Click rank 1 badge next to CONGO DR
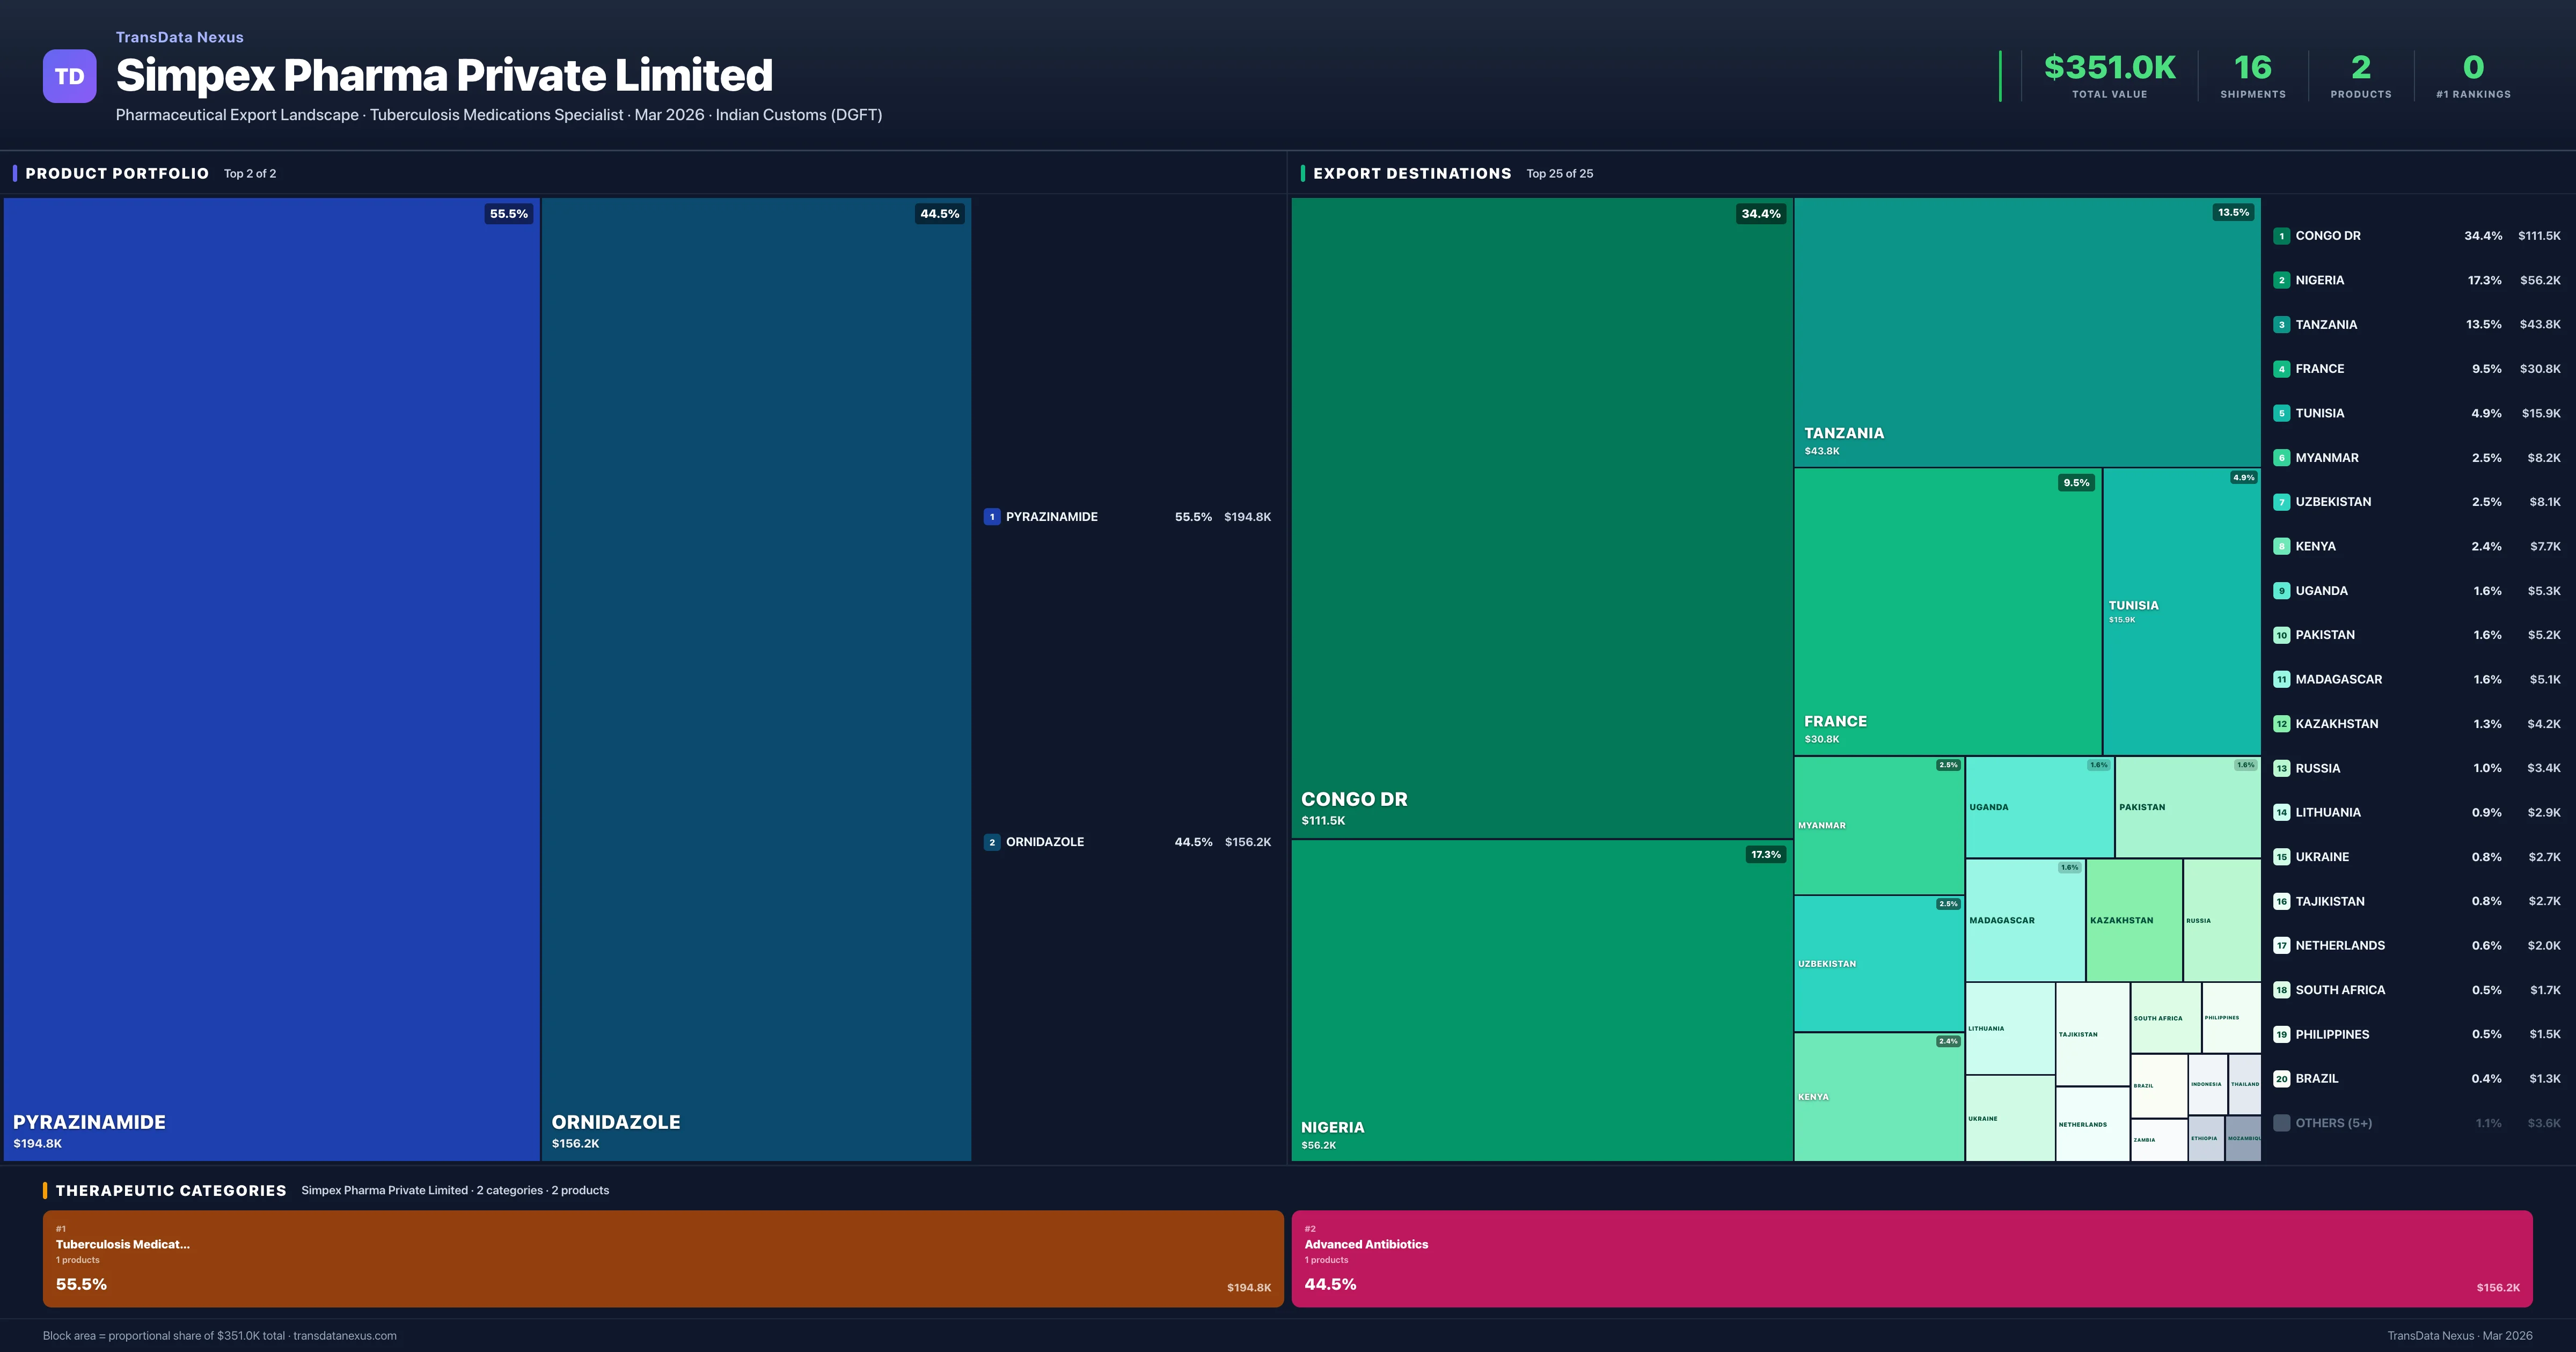The height and width of the screenshot is (1352, 2576). coord(2281,236)
